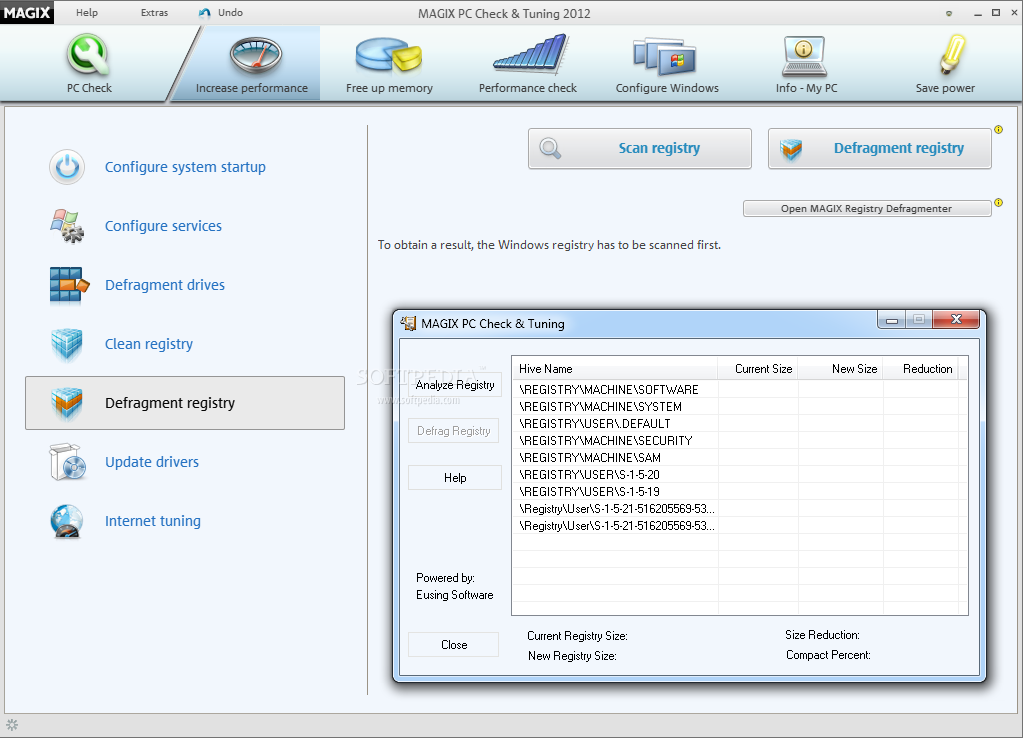The image size is (1023, 738).
Task: Open the Defragment drives link
Action: (164, 285)
